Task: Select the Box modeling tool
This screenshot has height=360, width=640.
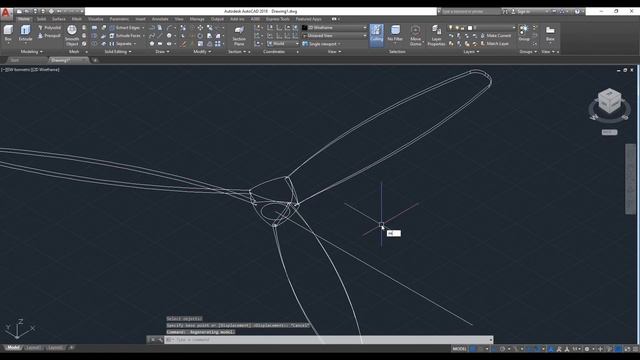Action: pyautogui.click(x=8, y=34)
